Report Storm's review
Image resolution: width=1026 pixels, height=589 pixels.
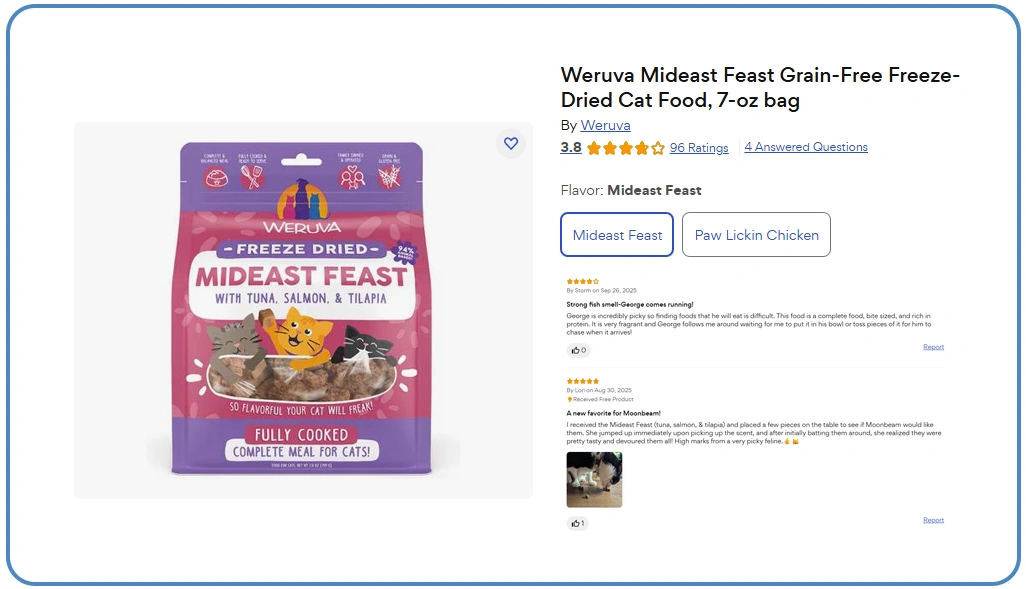(933, 347)
